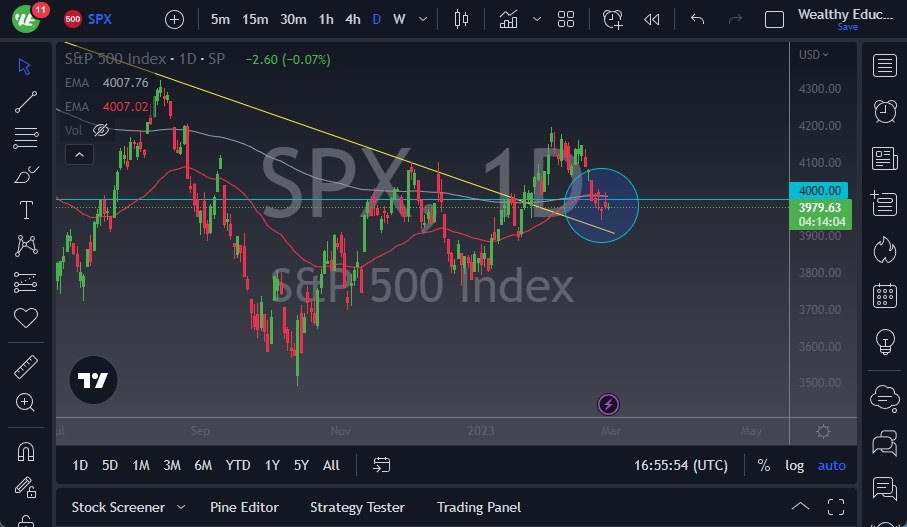Toggle percent scale on the price axis
The width and height of the screenshot is (907, 527).
[764, 465]
